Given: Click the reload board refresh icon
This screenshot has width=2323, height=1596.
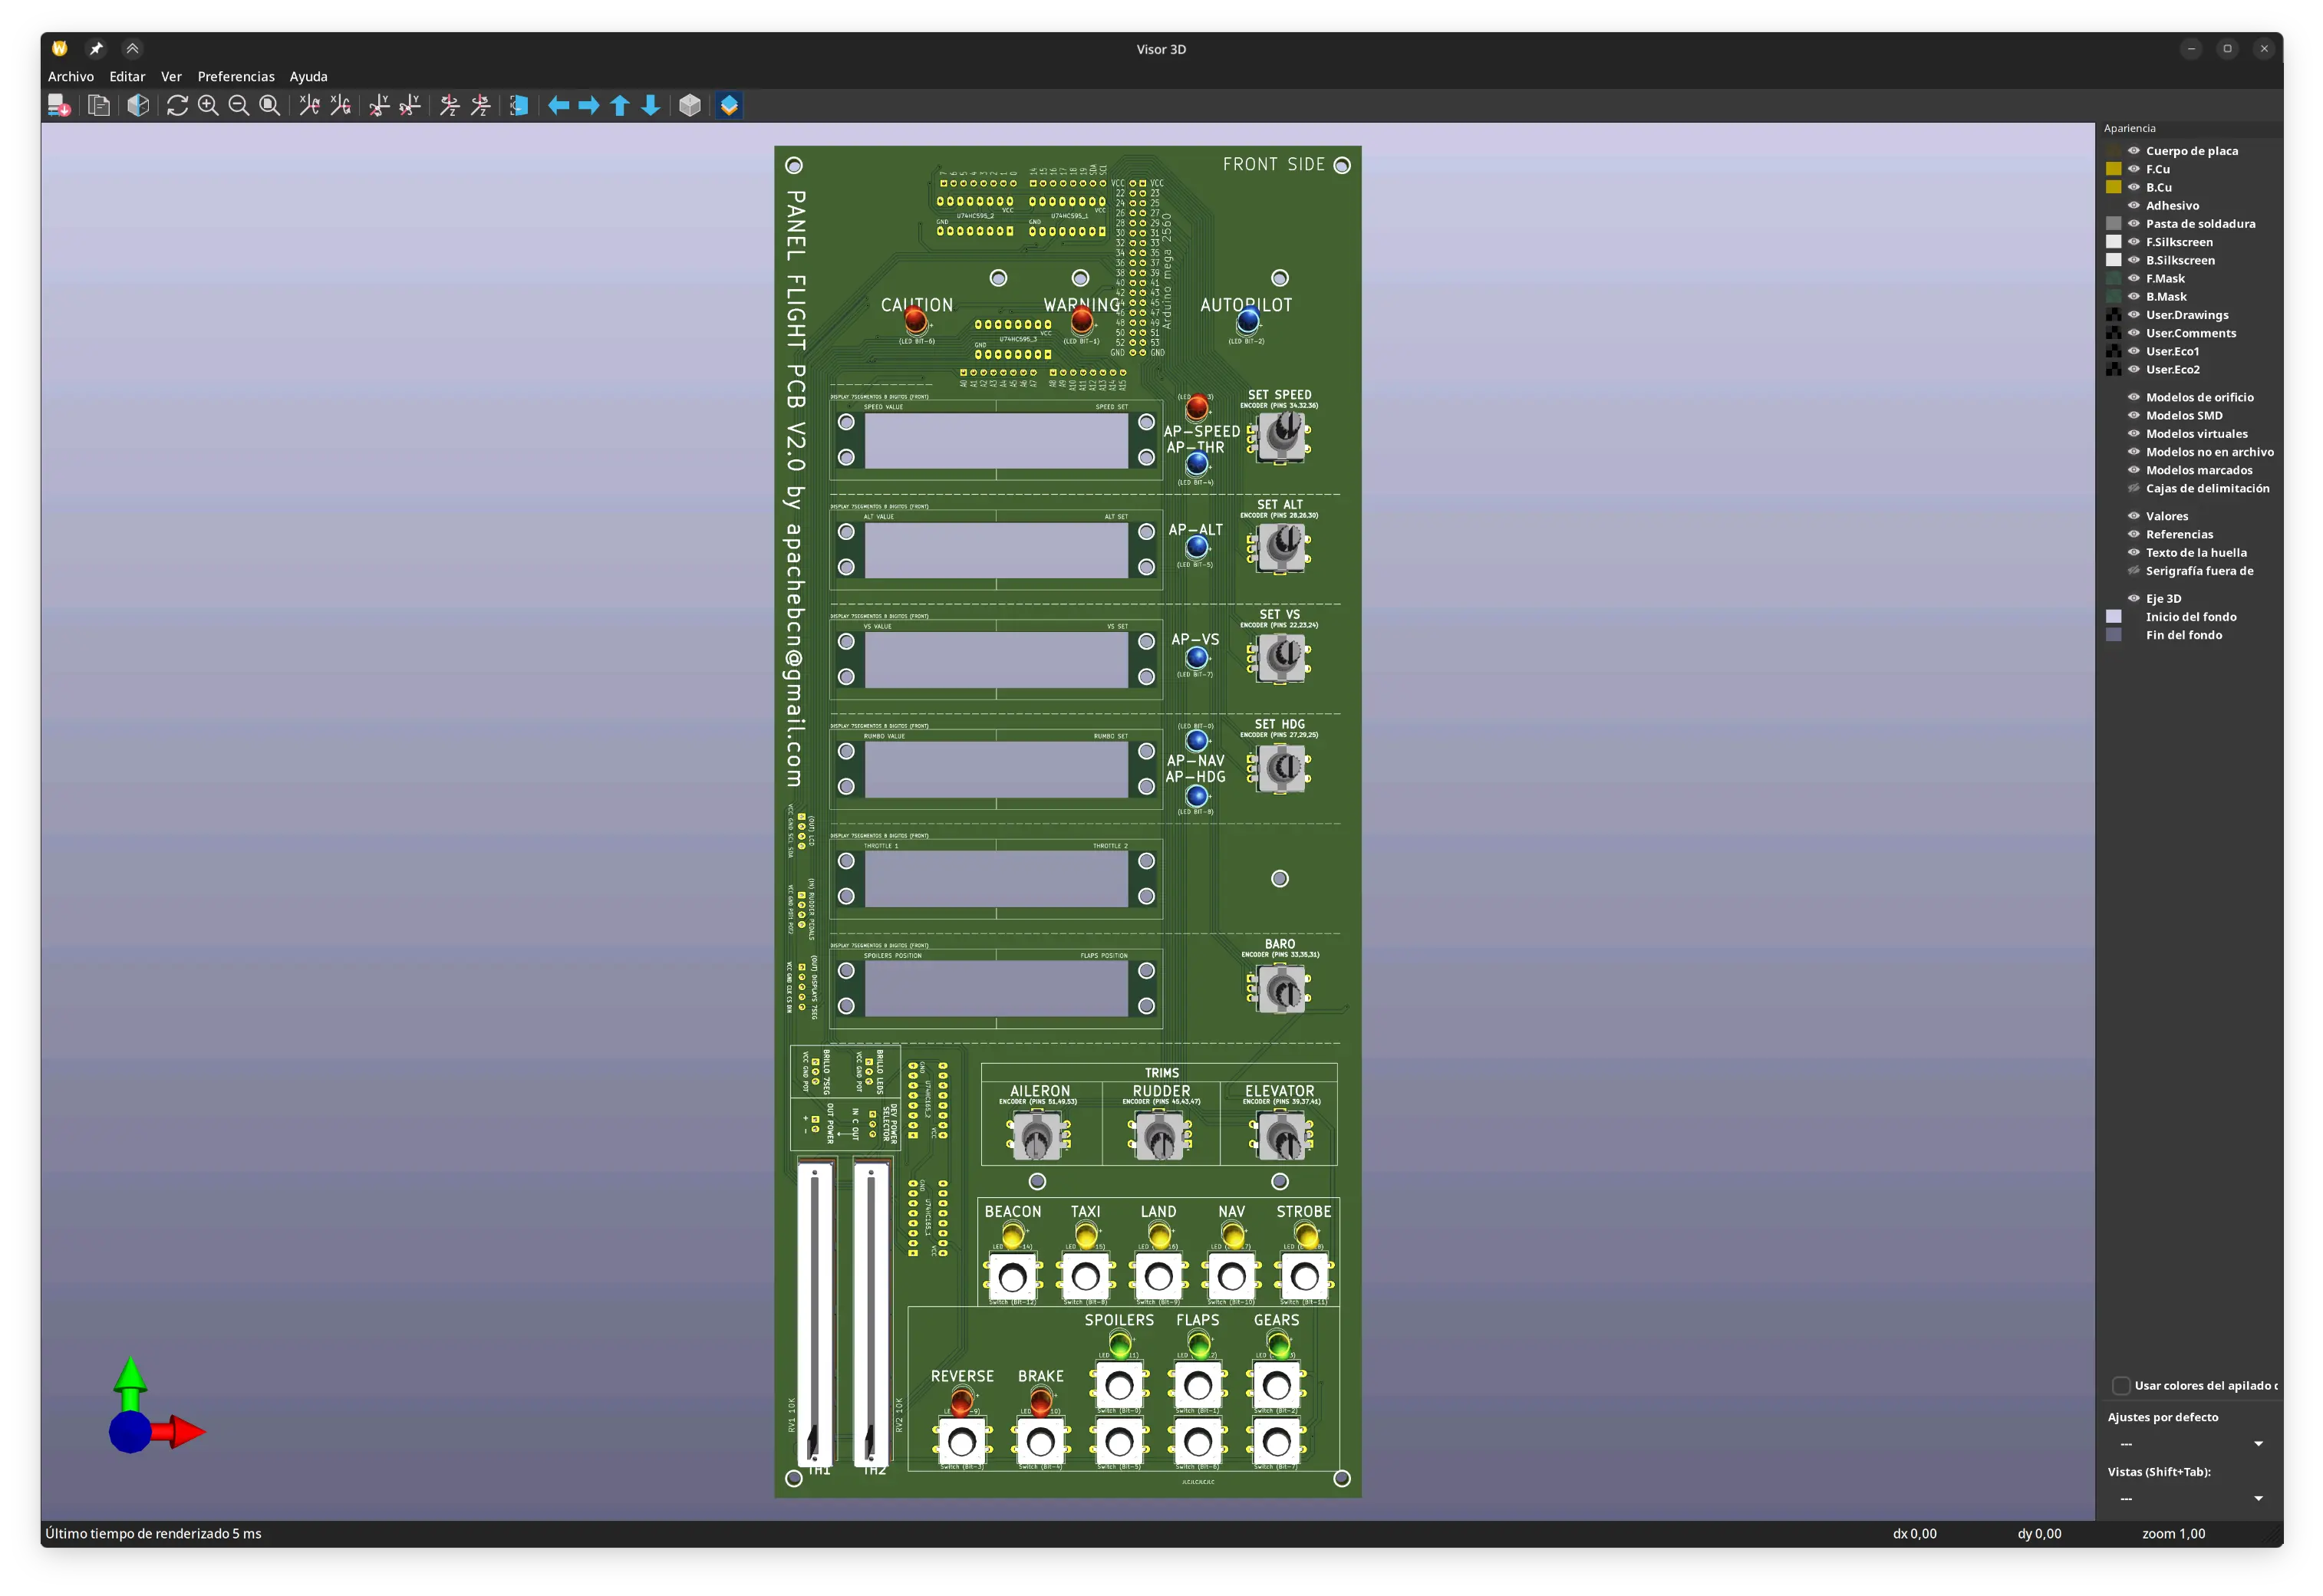Looking at the screenshot, I should point(177,106).
